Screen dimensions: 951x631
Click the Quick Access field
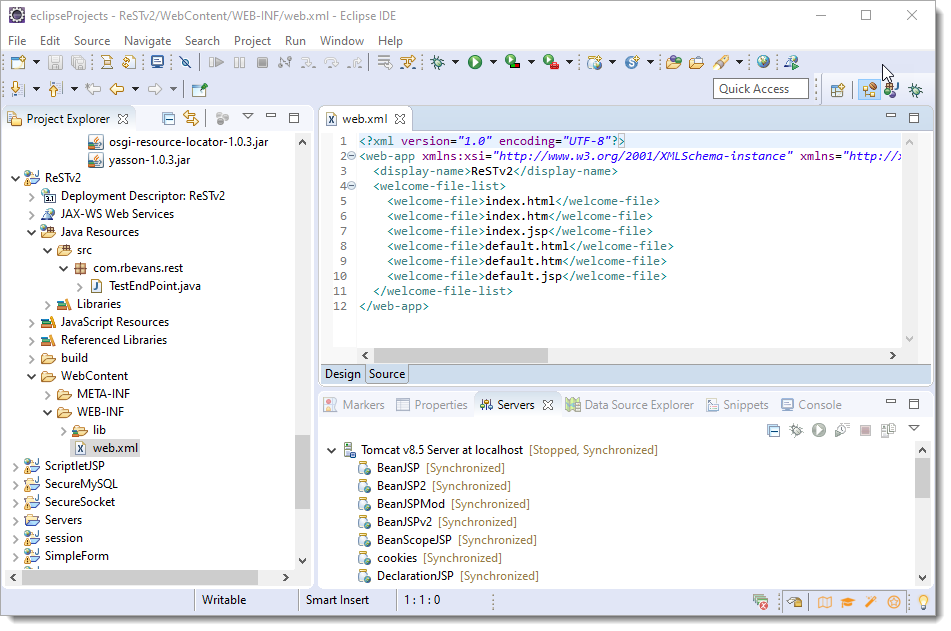pyautogui.click(x=761, y=89)
